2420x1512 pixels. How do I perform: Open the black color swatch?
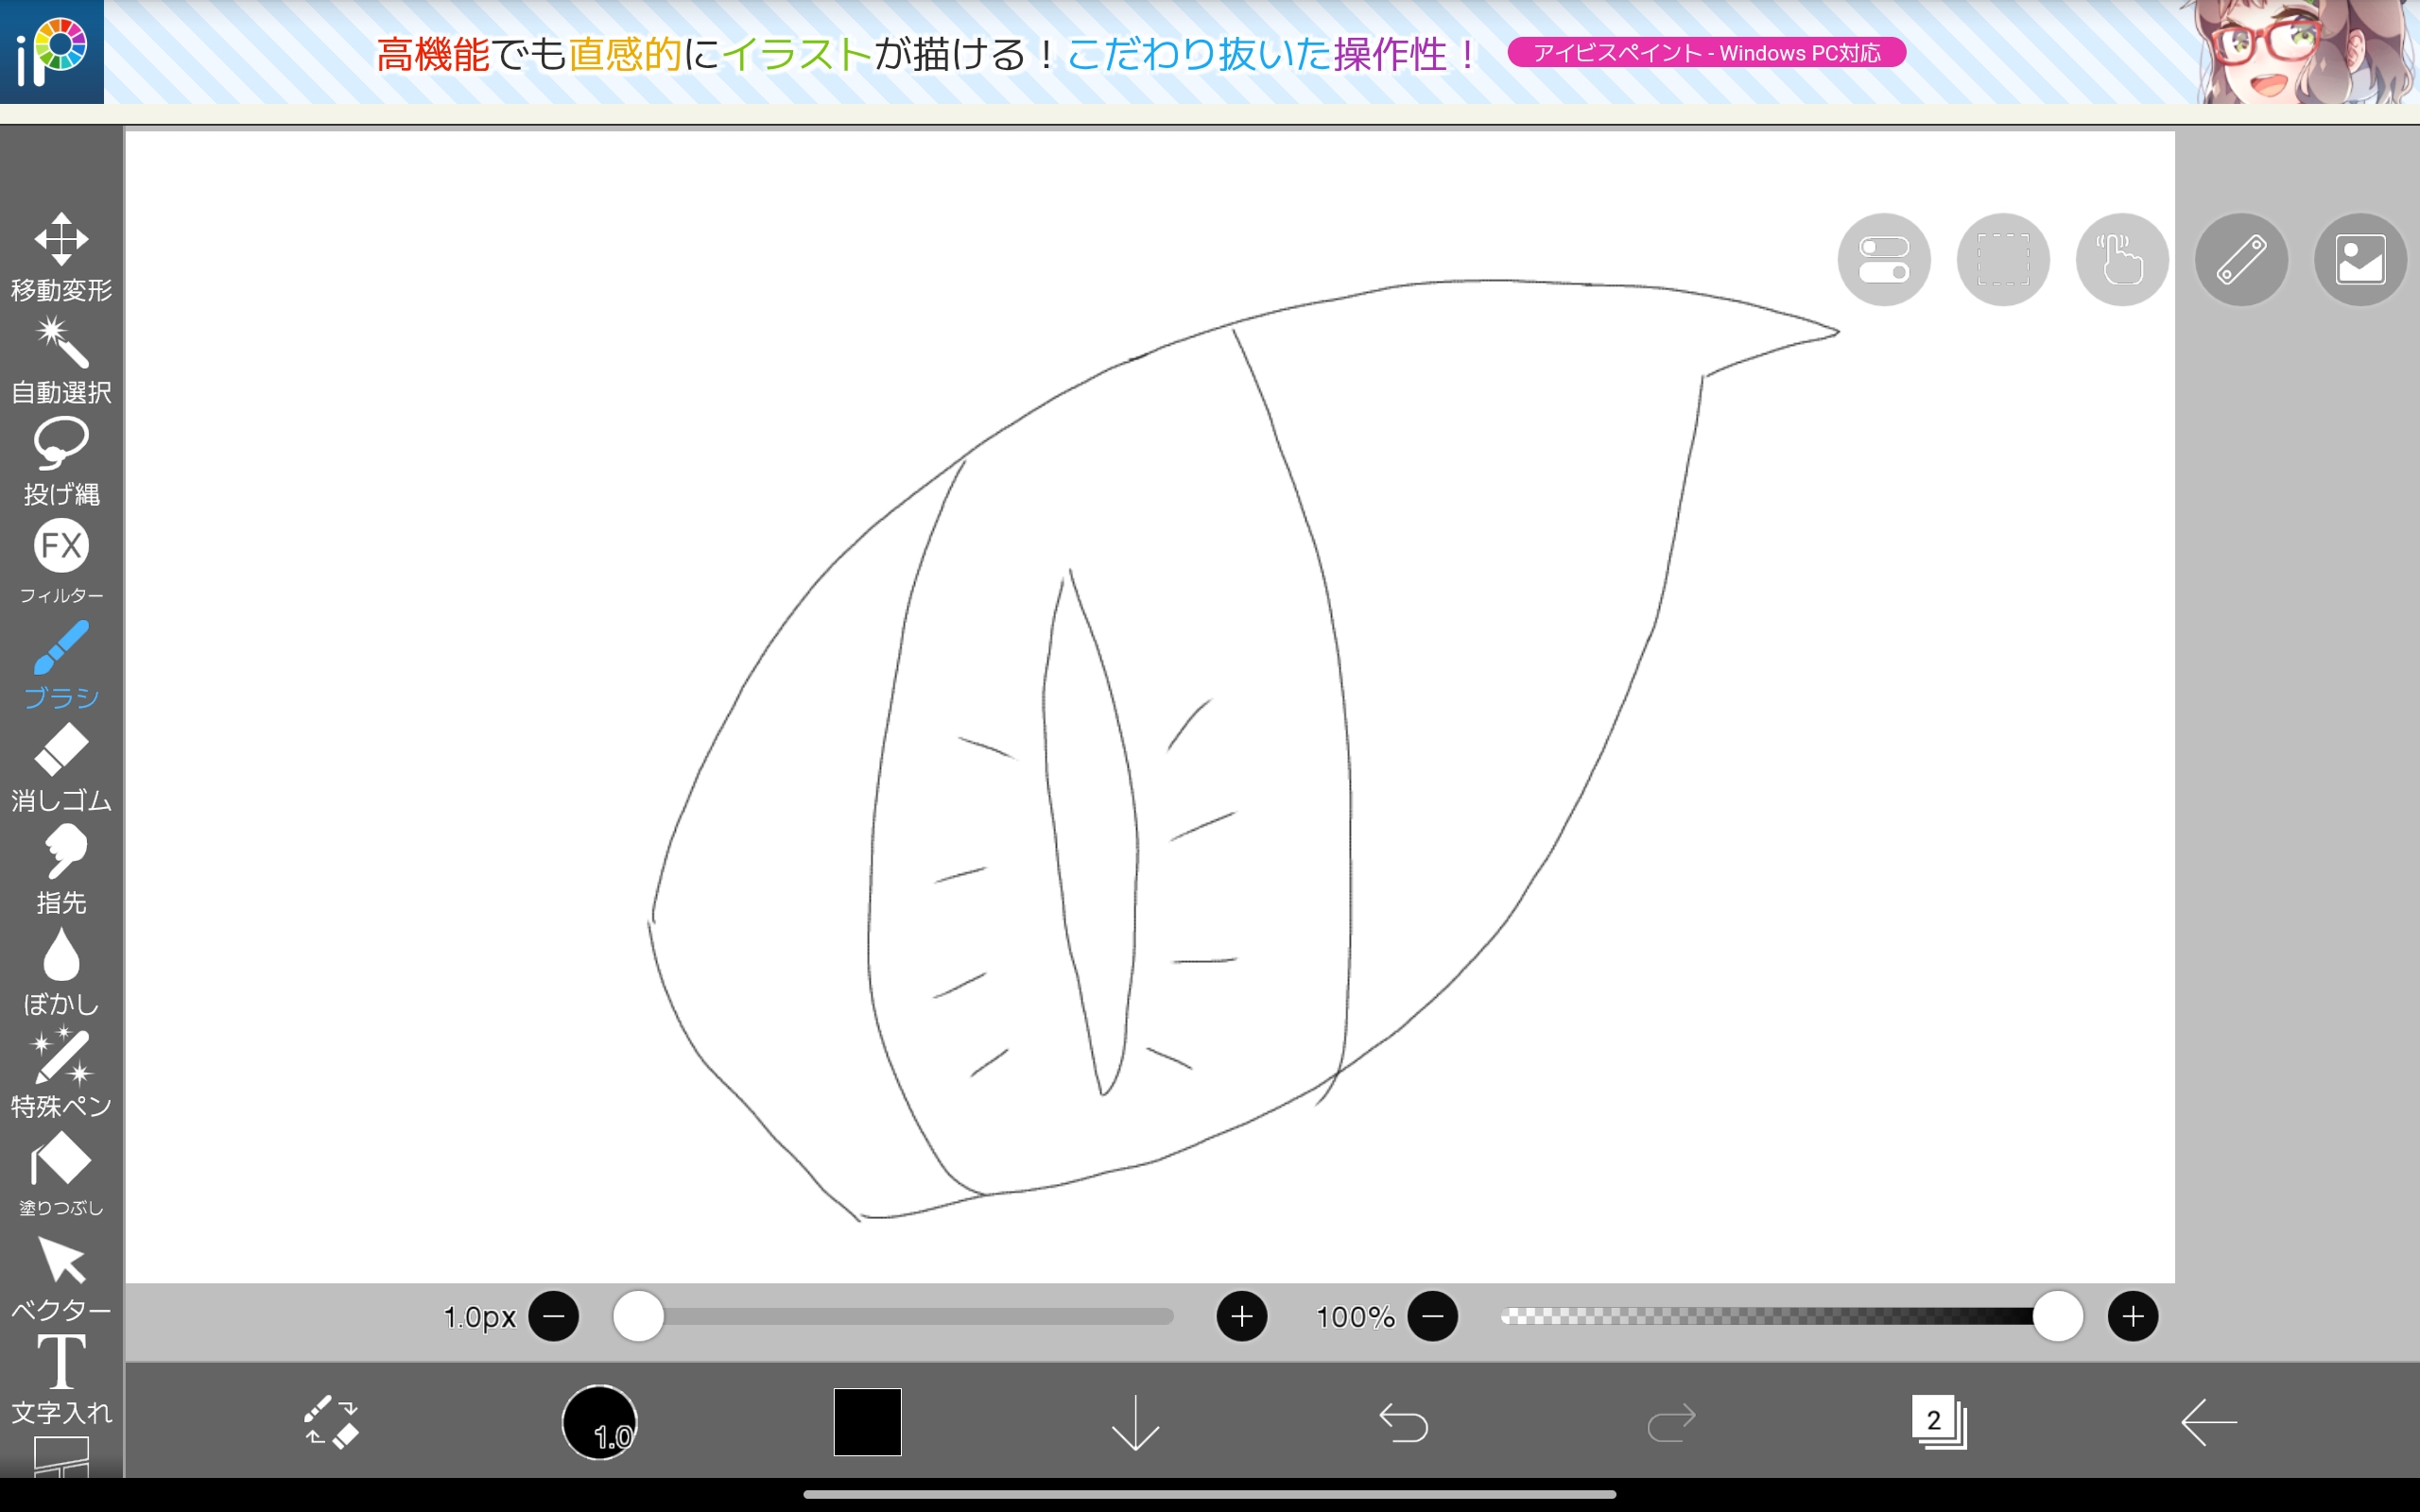tap(867, 1421)
